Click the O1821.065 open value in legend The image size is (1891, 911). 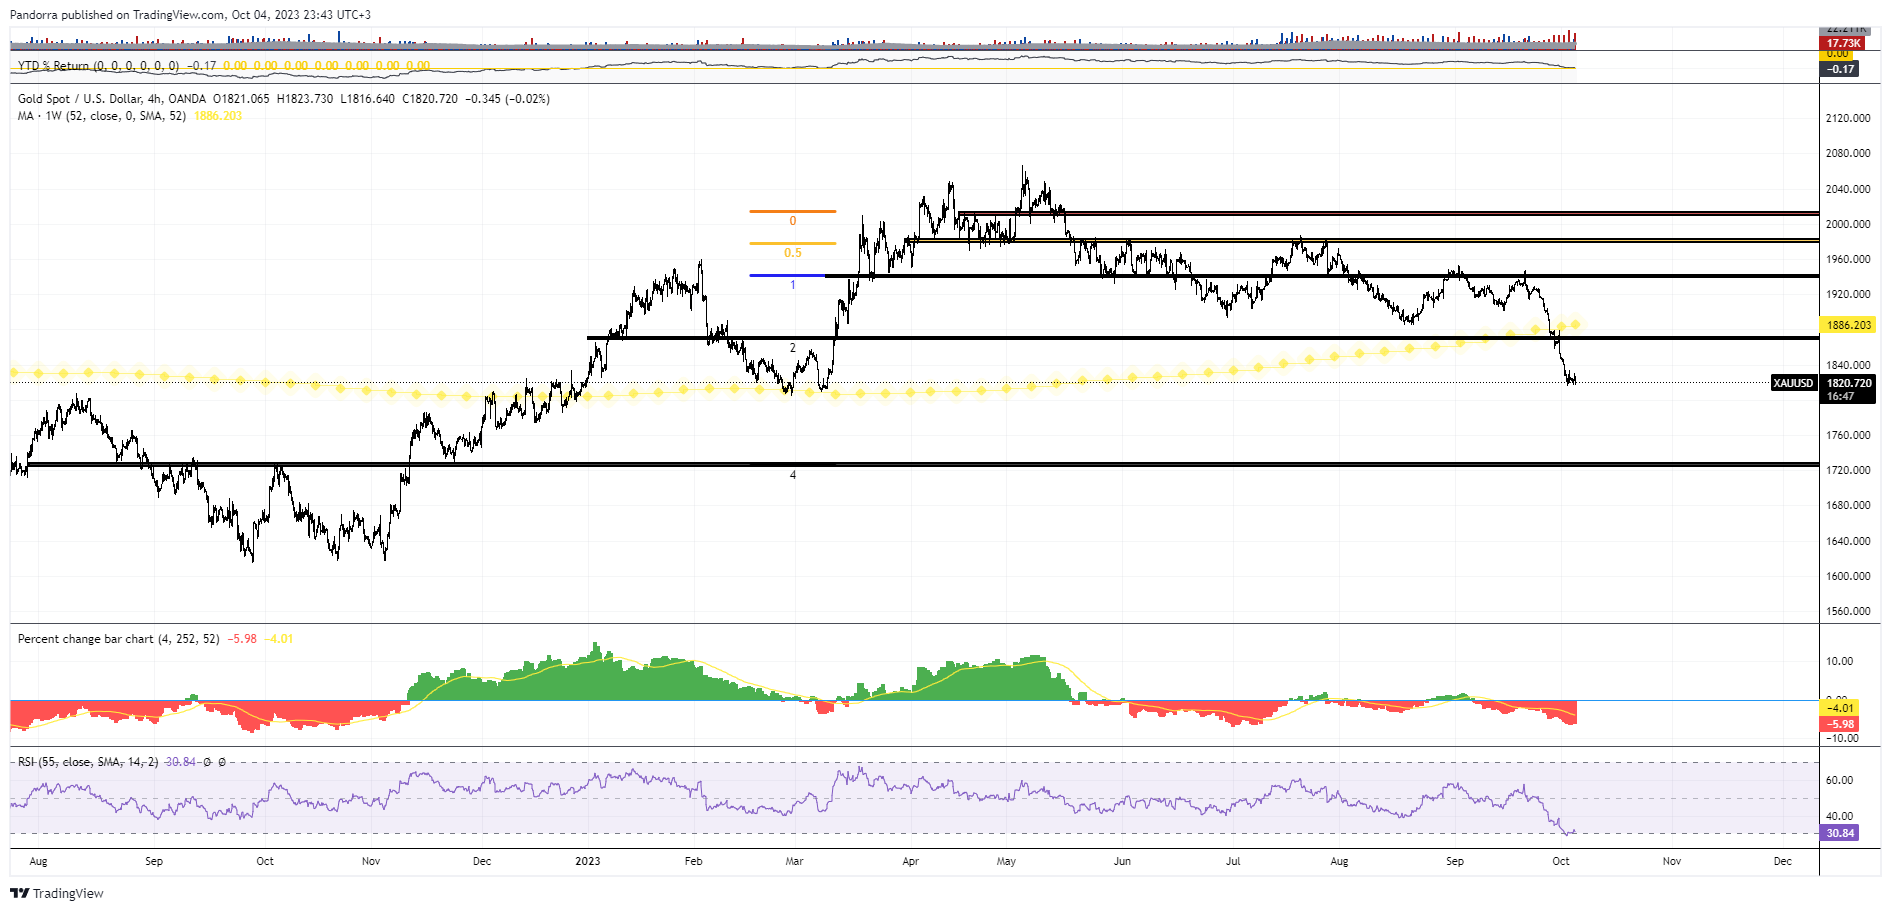[x=241, y=99]
